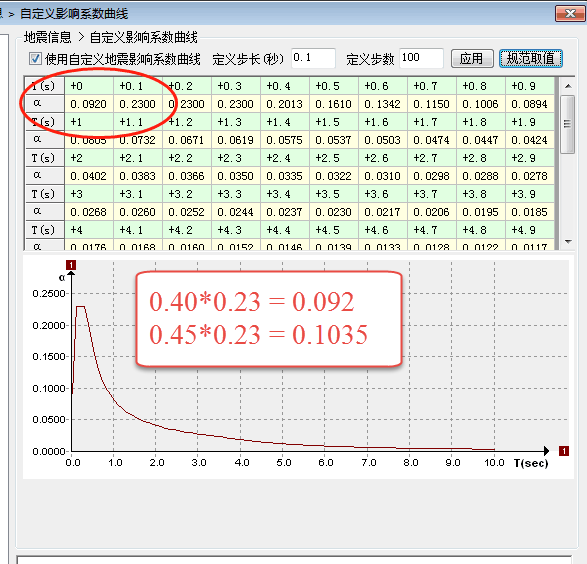Select the α cell with value 0.0619

pyautogui.click(x=235, y=140)
